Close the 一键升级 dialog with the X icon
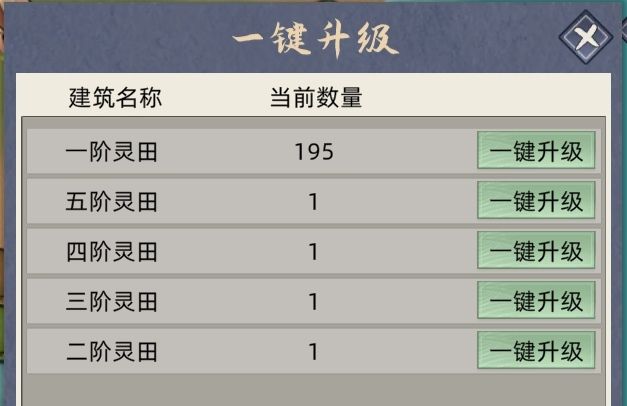 (586, 40)
